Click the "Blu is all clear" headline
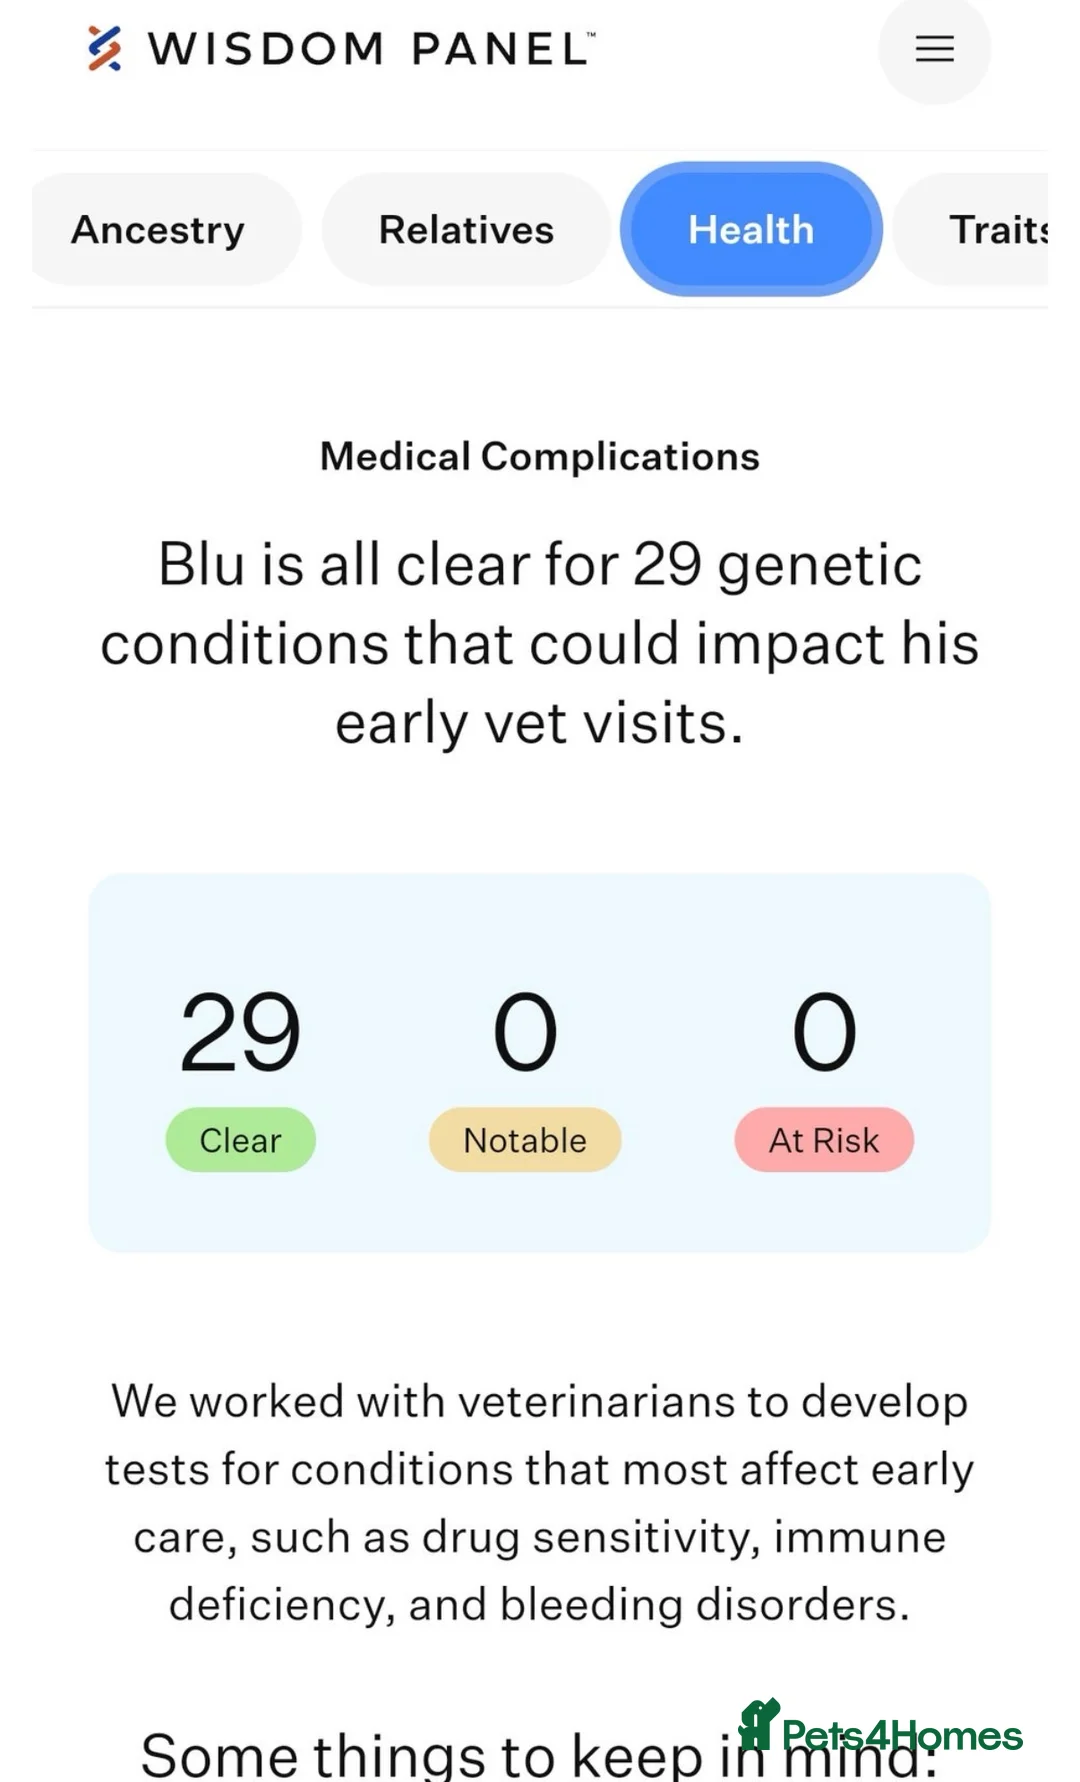1080x1782 pixels. tap(540, 643)
